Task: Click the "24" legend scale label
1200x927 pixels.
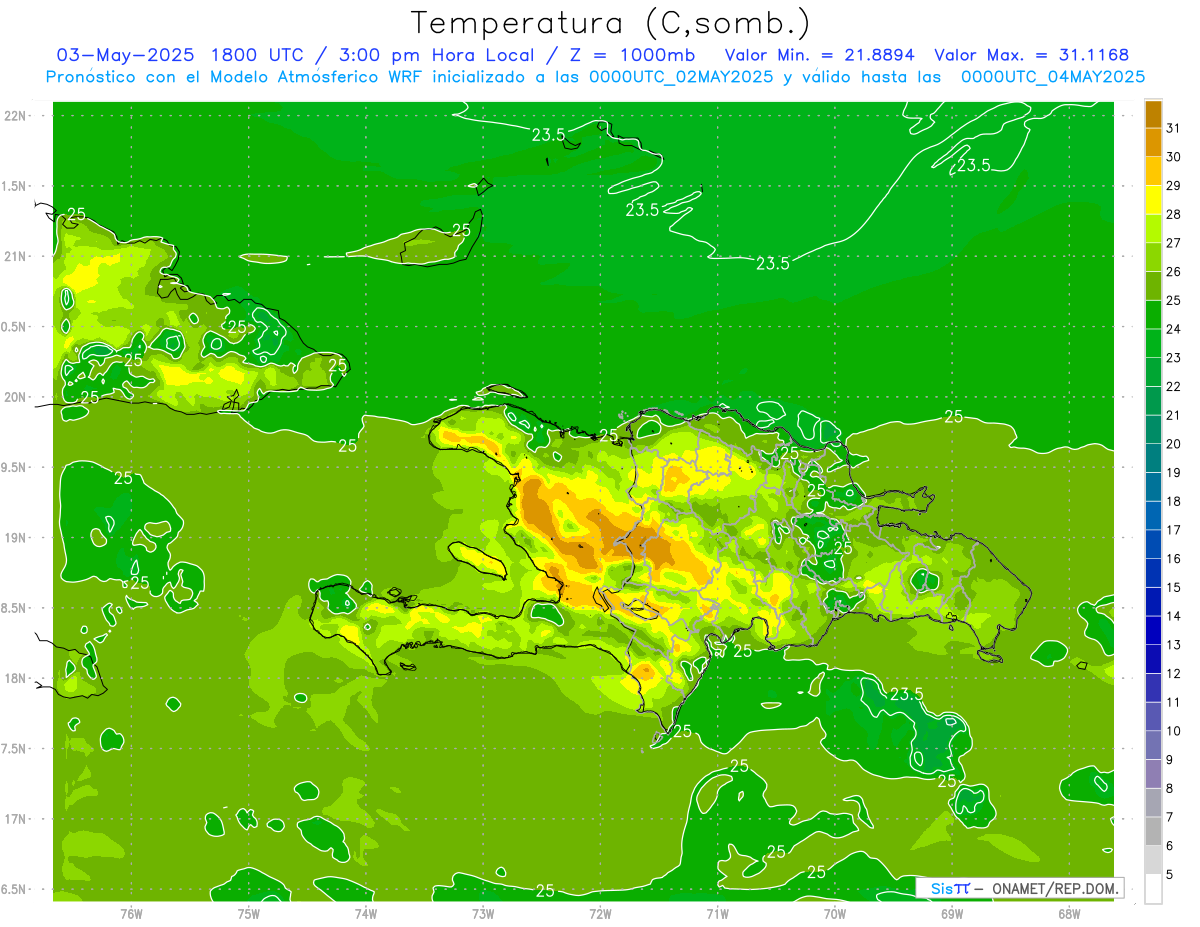Action: (1174, 329)
